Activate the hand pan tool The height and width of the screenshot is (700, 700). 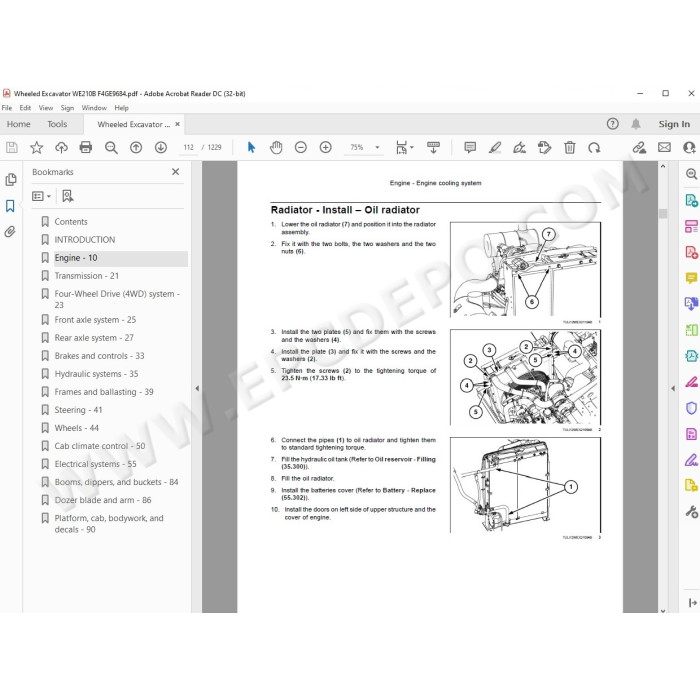point(276,147)
